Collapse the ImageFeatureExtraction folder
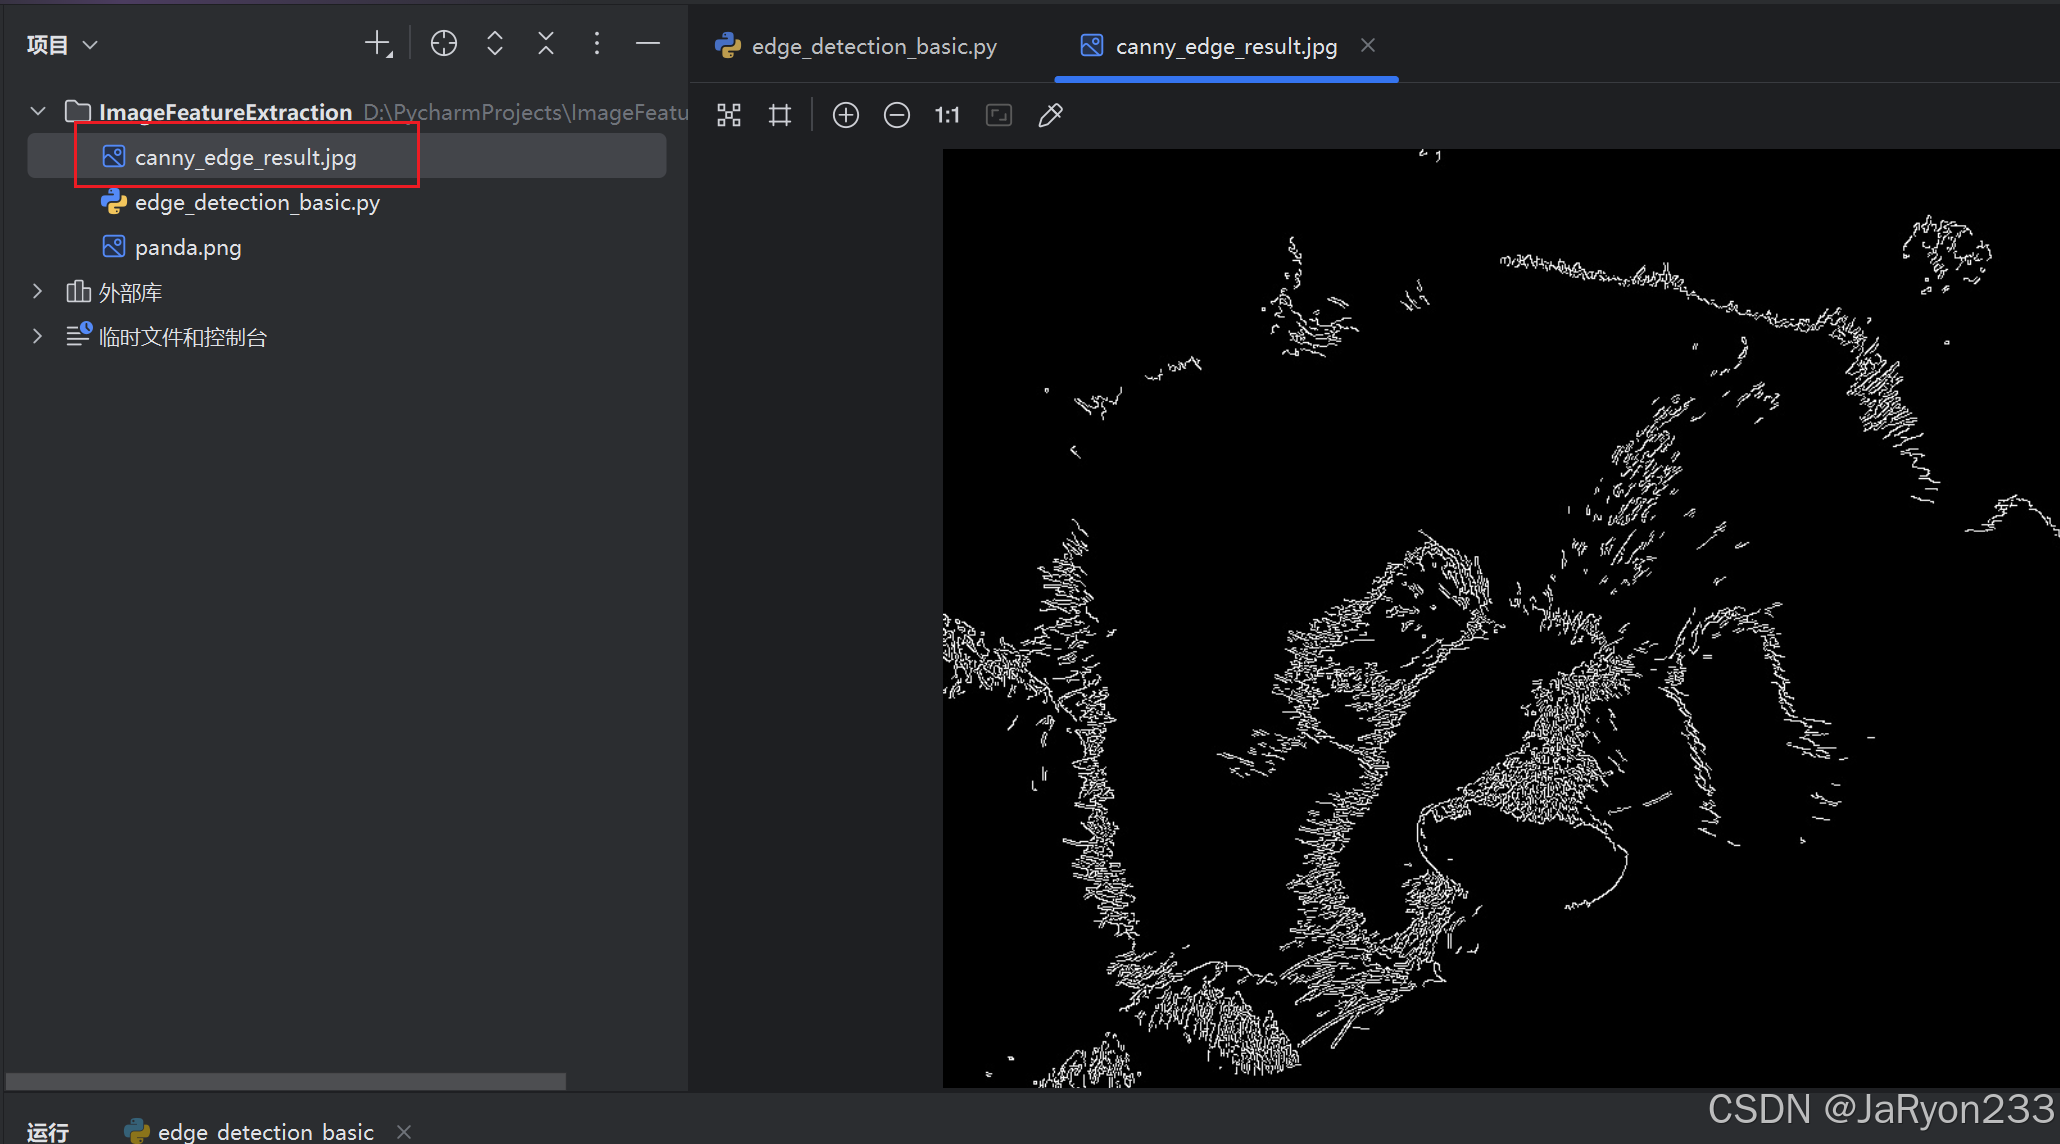 point(38,111)
